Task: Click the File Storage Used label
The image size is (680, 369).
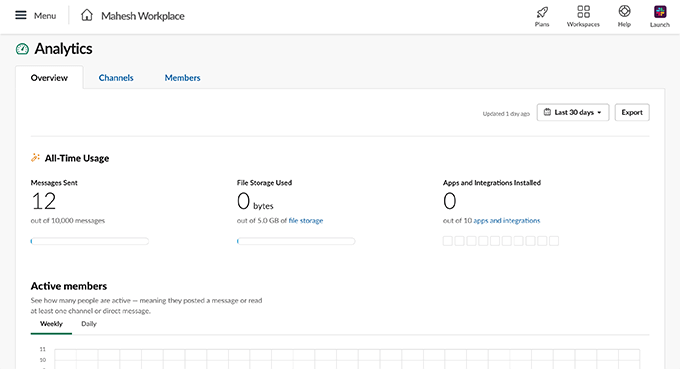Action: (x=264, y=183)
